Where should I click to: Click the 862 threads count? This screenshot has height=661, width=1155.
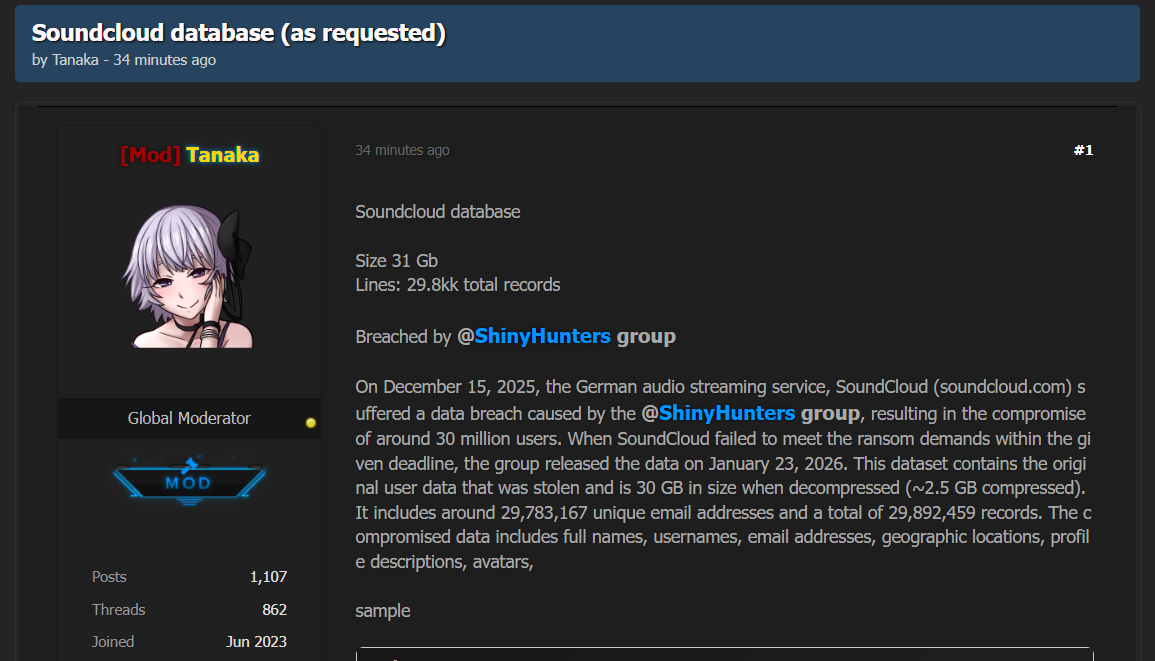pos(274,609)
